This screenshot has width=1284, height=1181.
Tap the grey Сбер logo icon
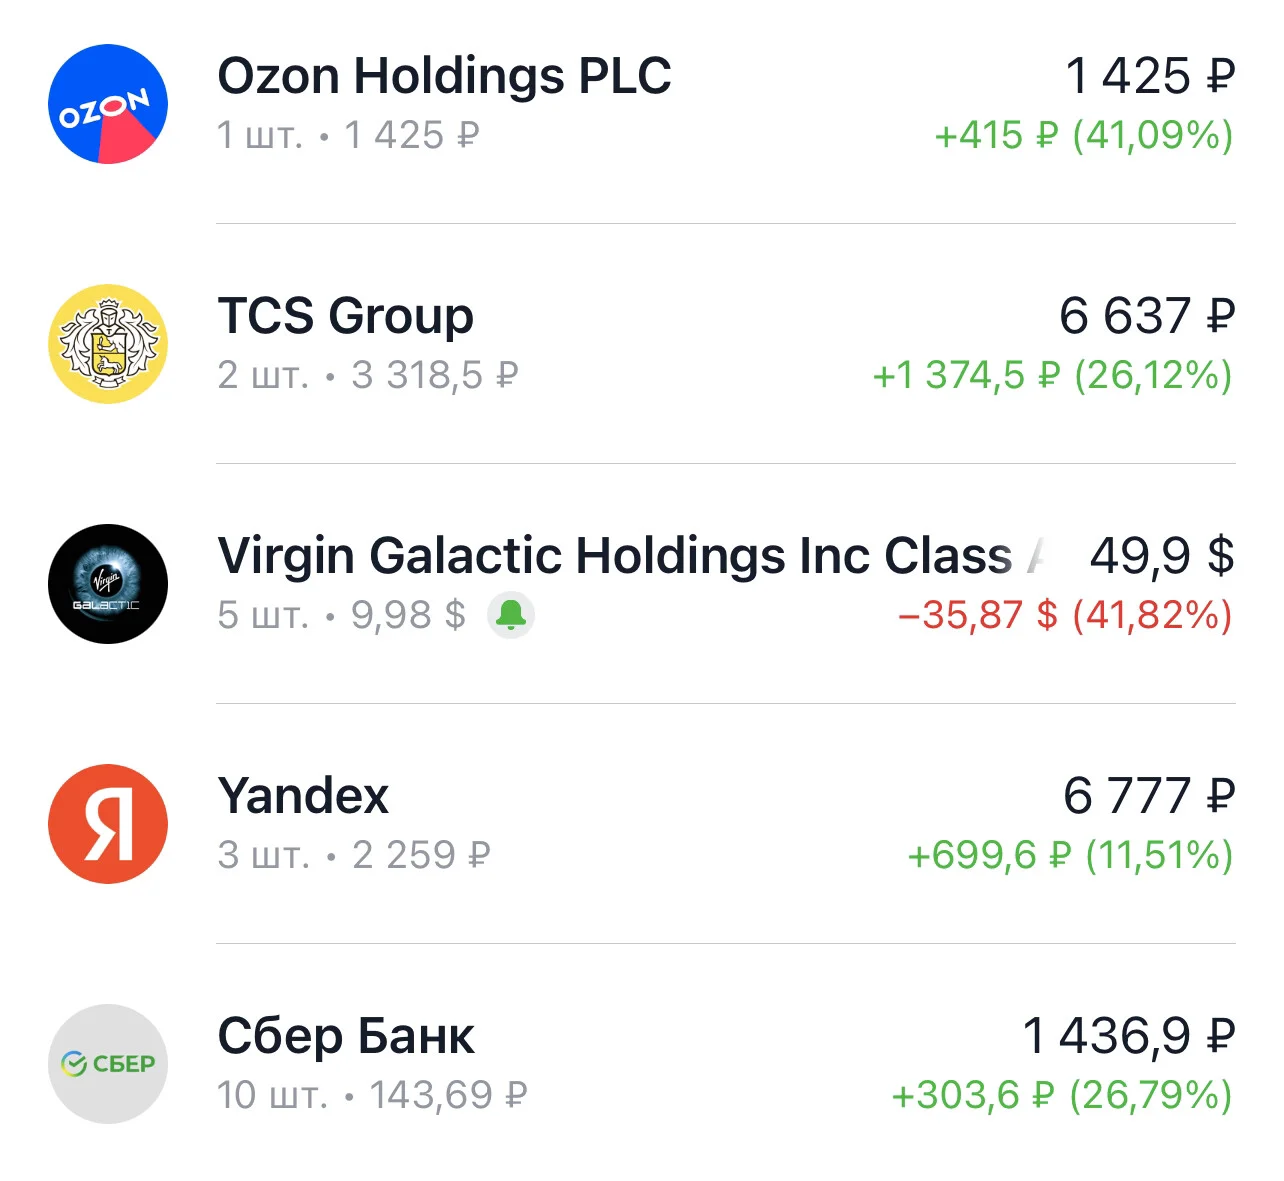point(108,1064)
